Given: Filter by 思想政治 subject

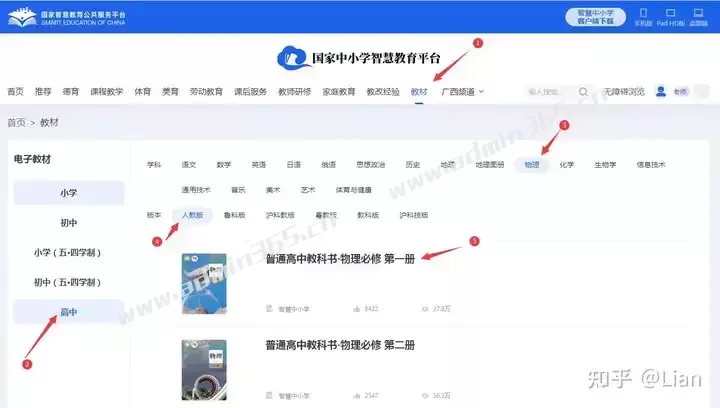Looking at the screenshot, I should (x=371, y=164).
